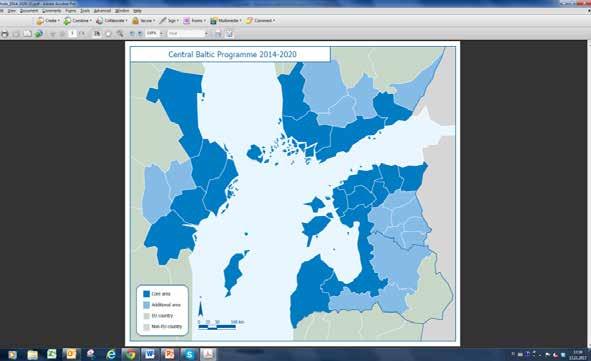
Task: Open File Explorer from the taskbar
Action: [32, 355]
